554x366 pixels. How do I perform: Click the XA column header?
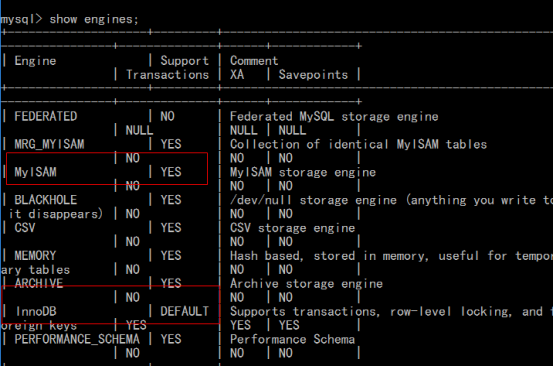click(237, 75)
